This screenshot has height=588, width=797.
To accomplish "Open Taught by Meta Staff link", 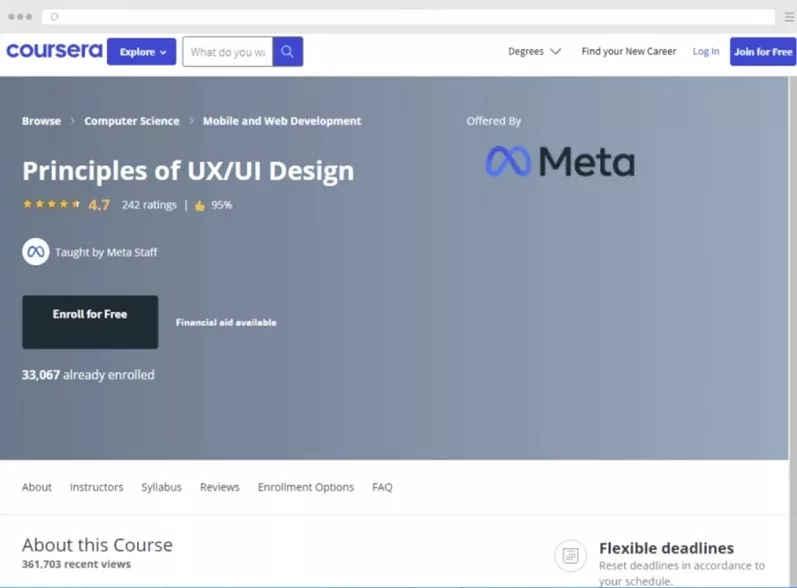I will [x=106, y=252].
